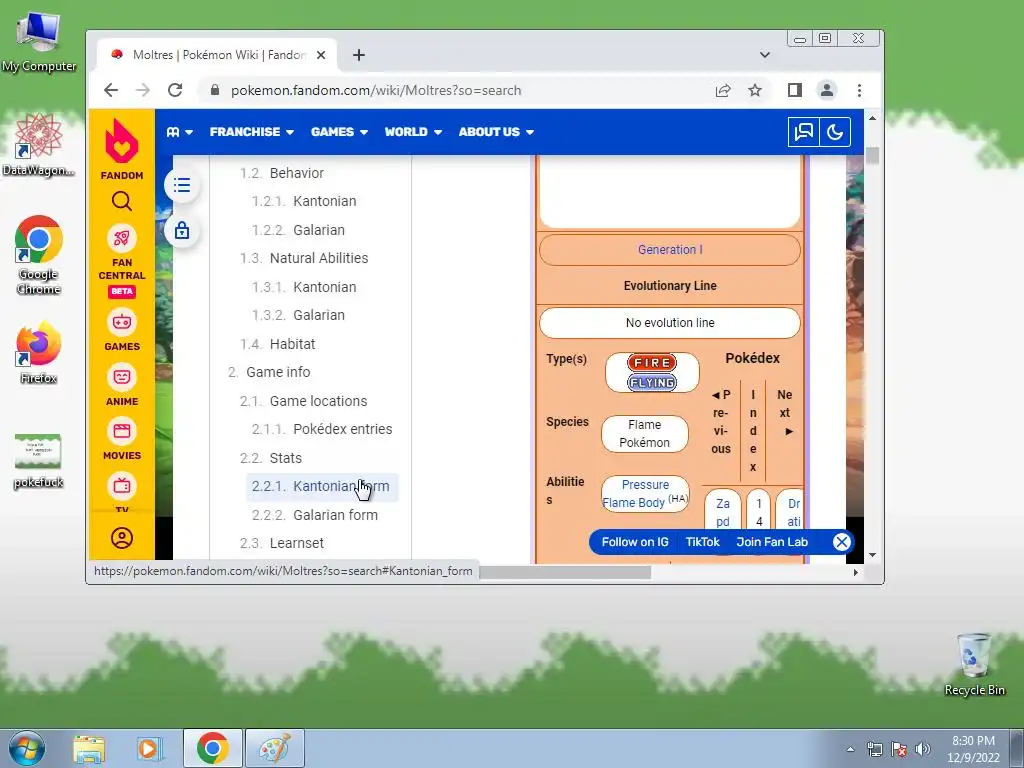Jump to 1.3.1 Kantonian section

click(x=304, y=287)
